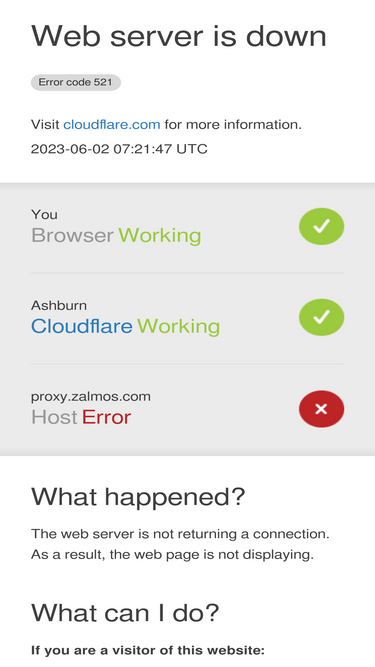375x667 pixels.
Task: Click the 'You' label above Browser
Action: tap(44, 214)
